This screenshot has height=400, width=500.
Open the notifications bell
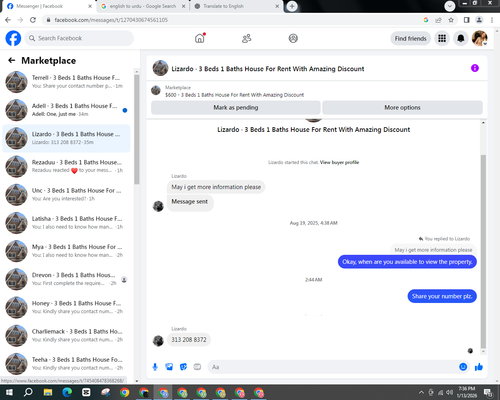461,38
